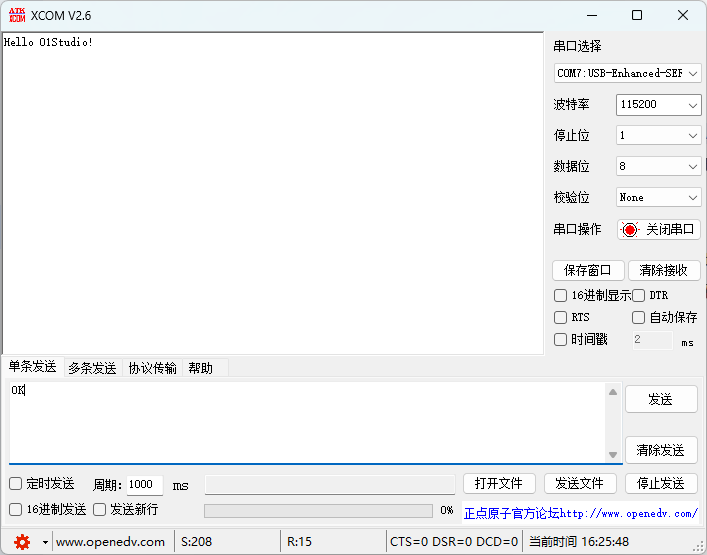Minimize the XCOM V2.6 window
Screen dimensions: 707x555
[x=592, y=15]
